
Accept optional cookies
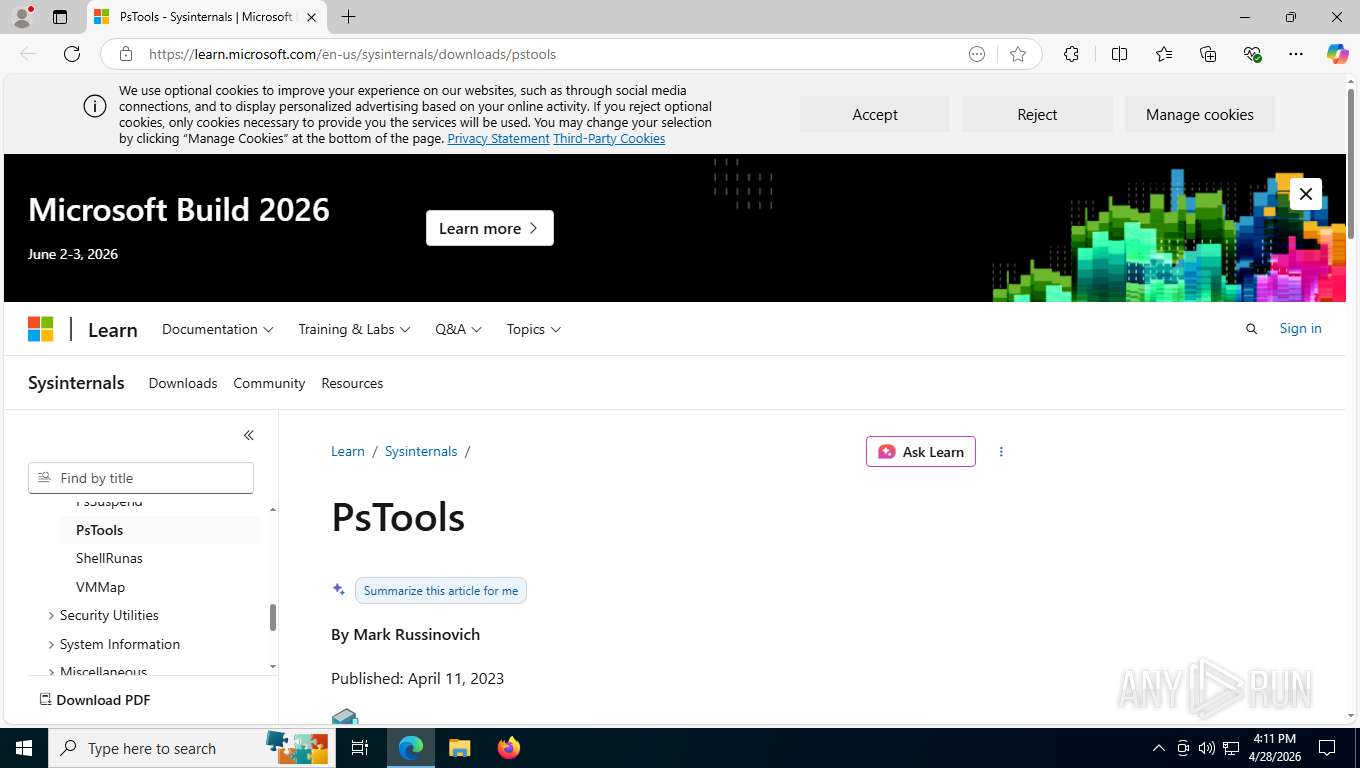pyautogui.click(x=875, y=114)
